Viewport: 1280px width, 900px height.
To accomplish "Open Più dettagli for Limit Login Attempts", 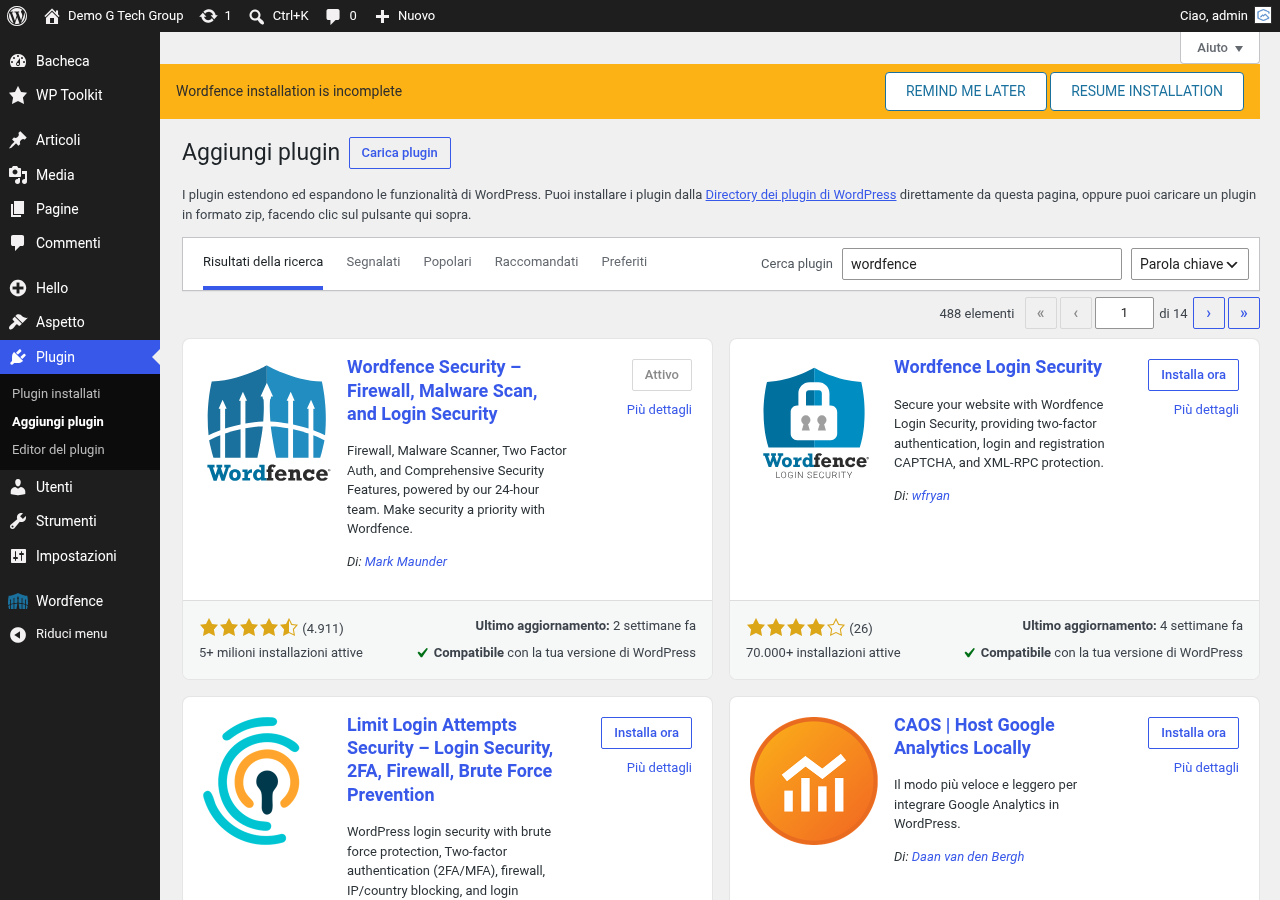I will click(x=659, y=768).
